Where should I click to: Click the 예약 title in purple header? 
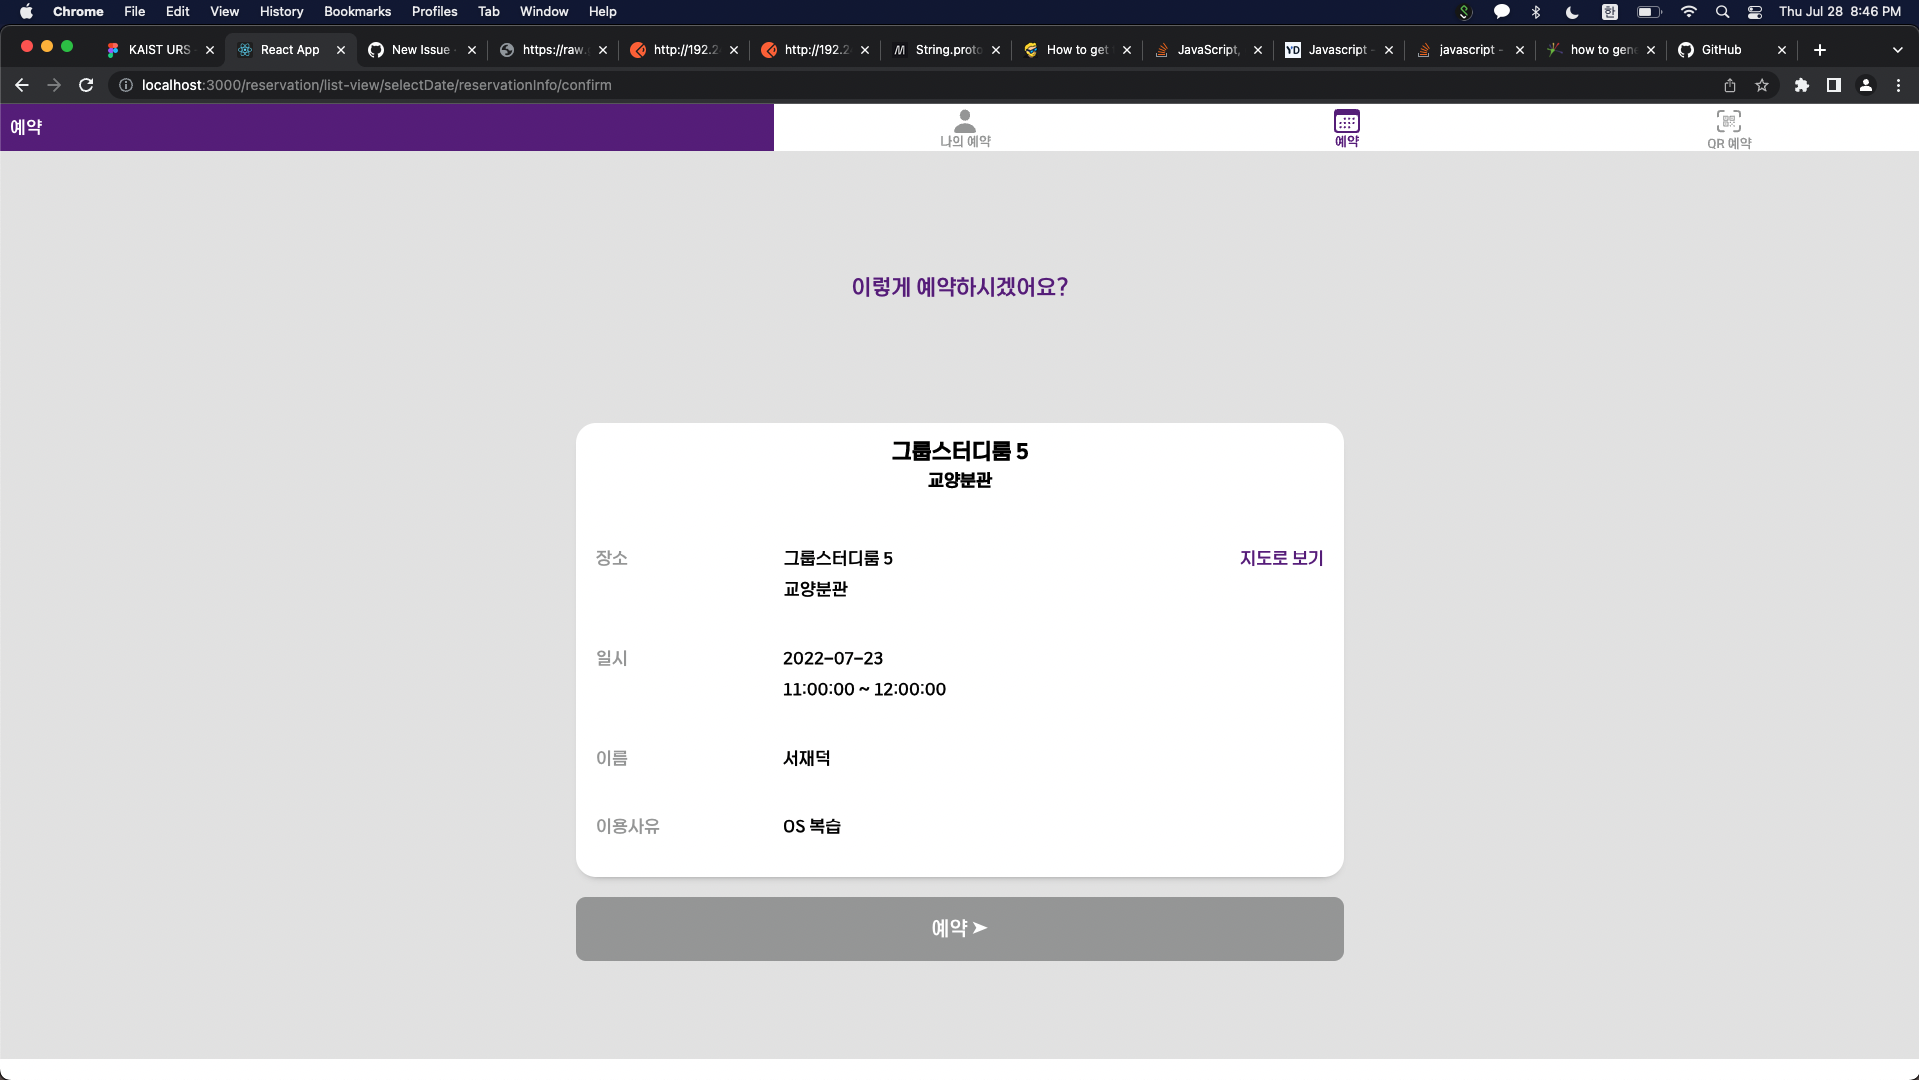click(26, 127)
